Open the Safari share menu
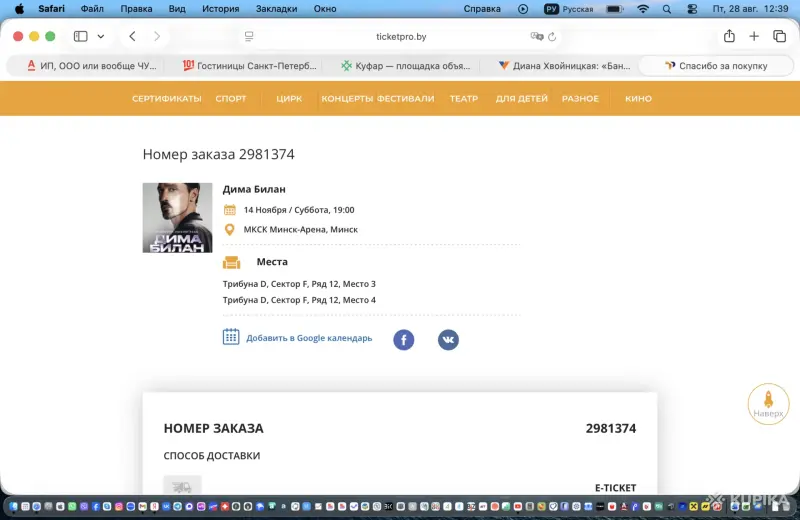Image resolution: width=800 pixels, height=520 pixels. 729,36
